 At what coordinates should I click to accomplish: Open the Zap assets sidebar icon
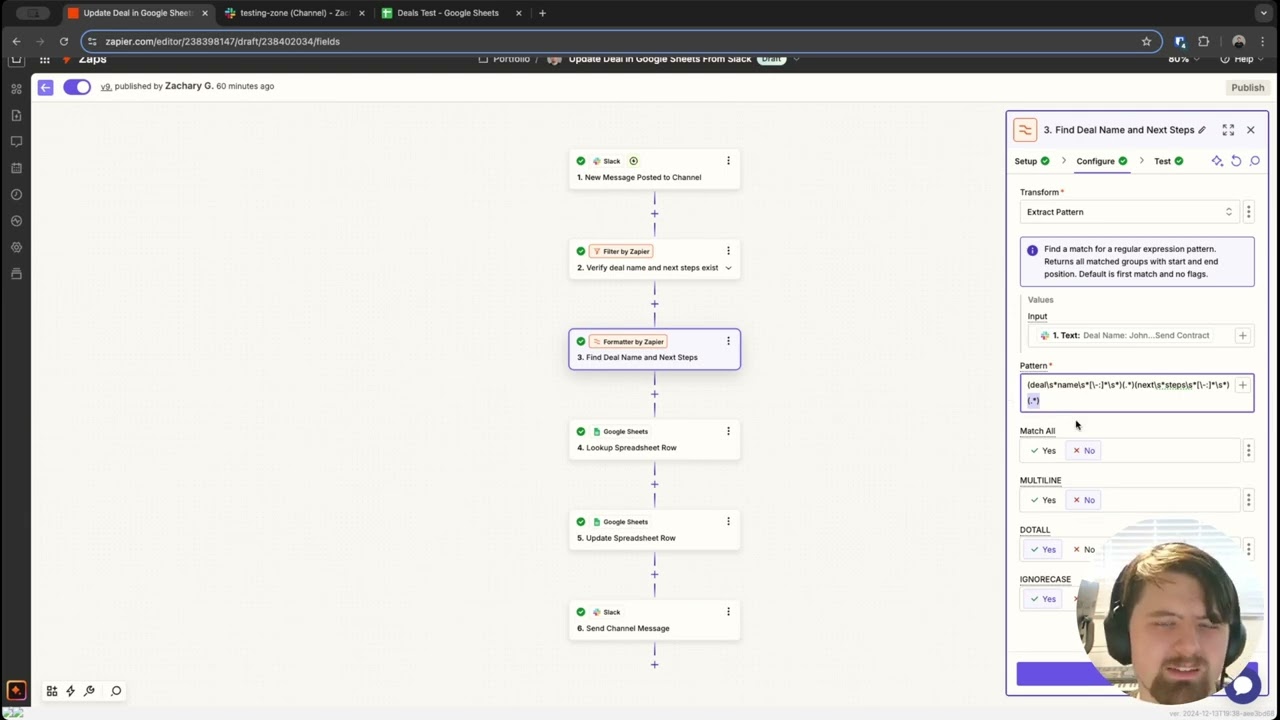click(16, 88)
